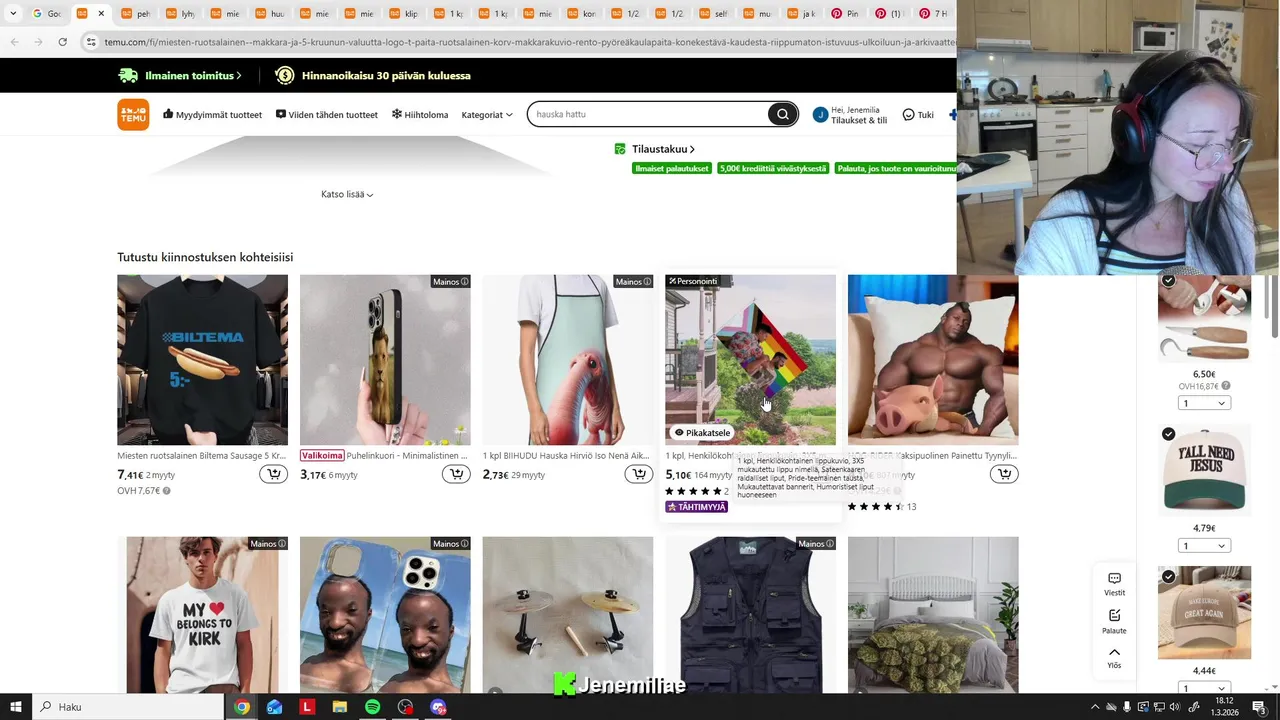Open Tilaukset & tili account link

coord(859,120)
